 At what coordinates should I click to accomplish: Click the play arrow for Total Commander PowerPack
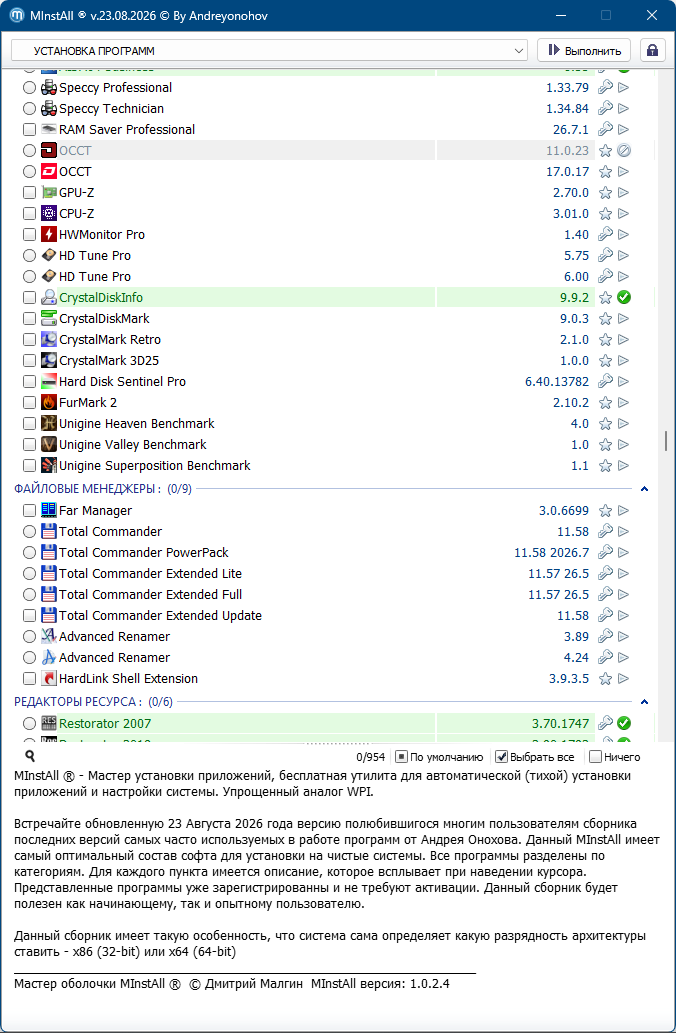pyautogui.click(x=624, y=552)
